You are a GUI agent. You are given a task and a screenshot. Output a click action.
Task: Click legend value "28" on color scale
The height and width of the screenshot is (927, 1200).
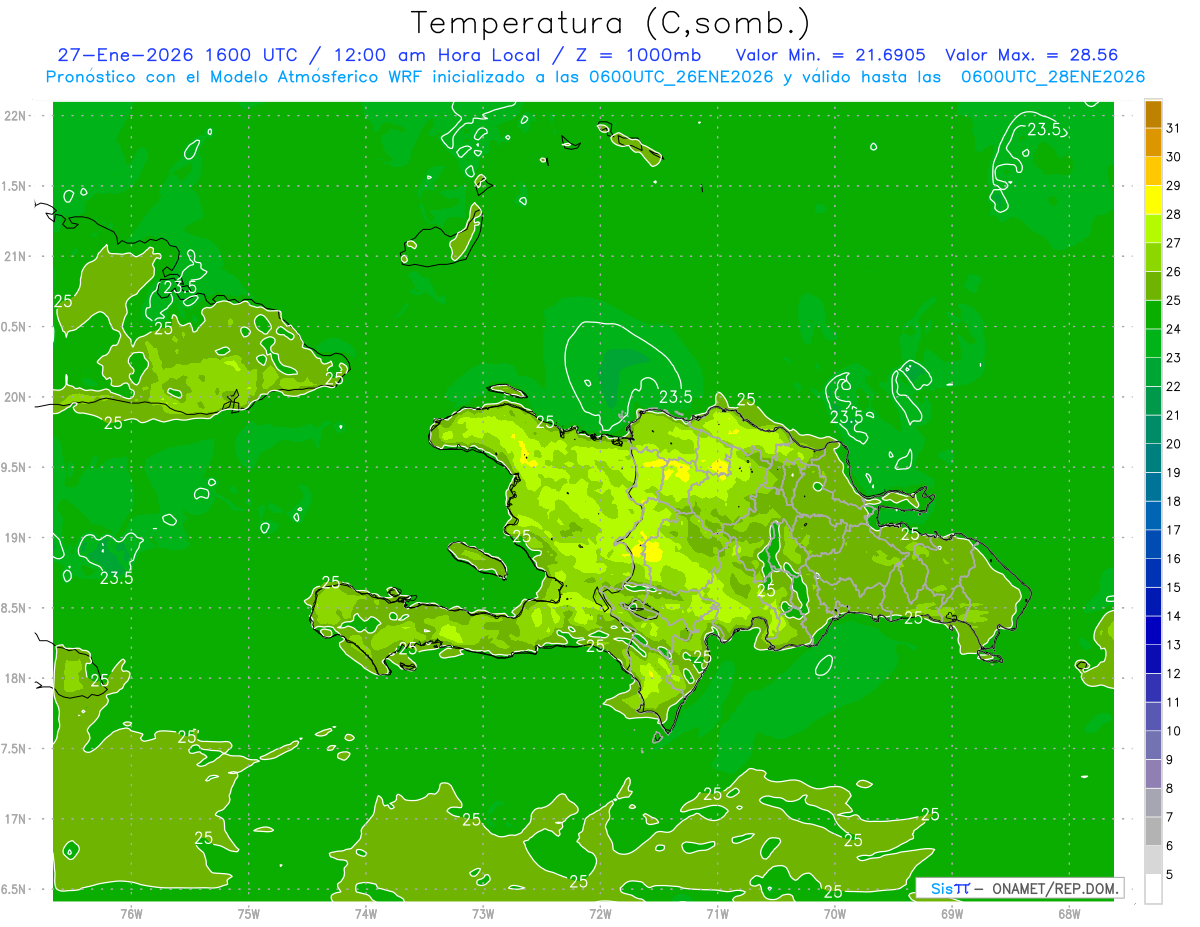click(x=1173, y=214)
